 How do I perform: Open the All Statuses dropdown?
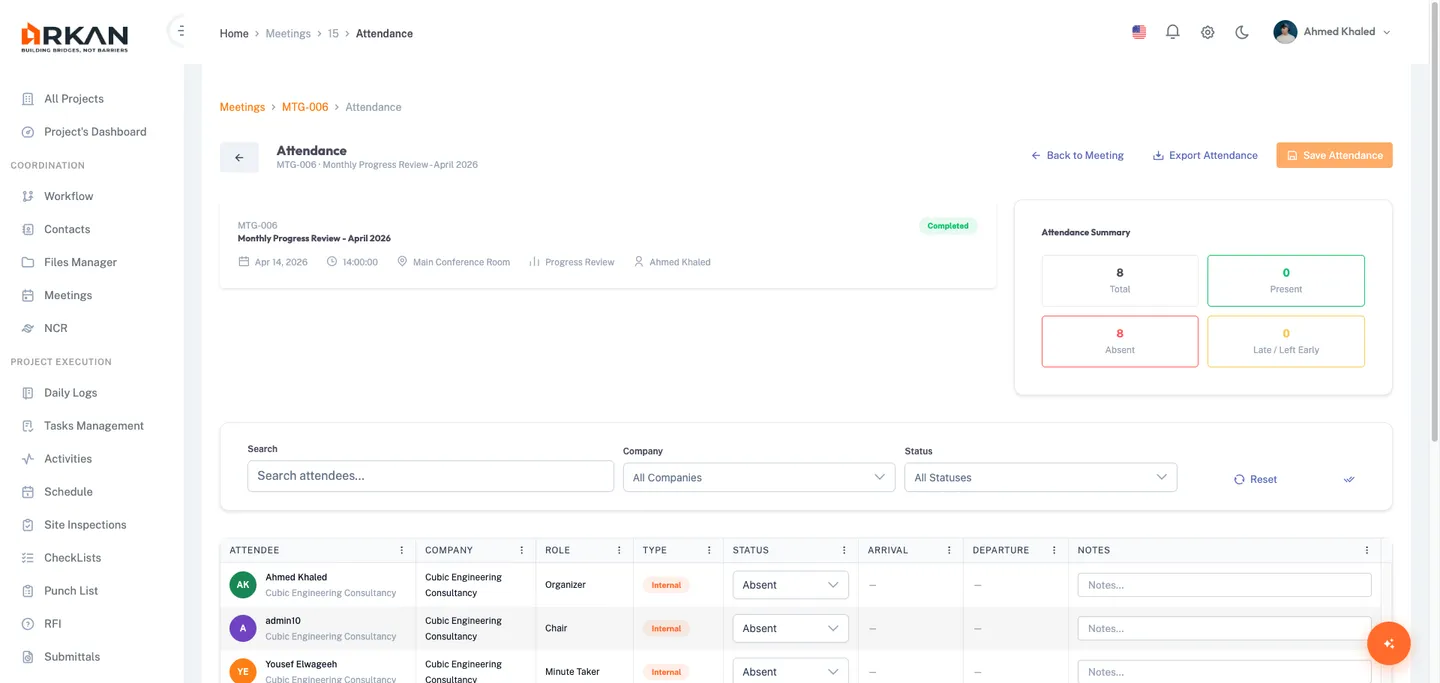[1040, 477]
